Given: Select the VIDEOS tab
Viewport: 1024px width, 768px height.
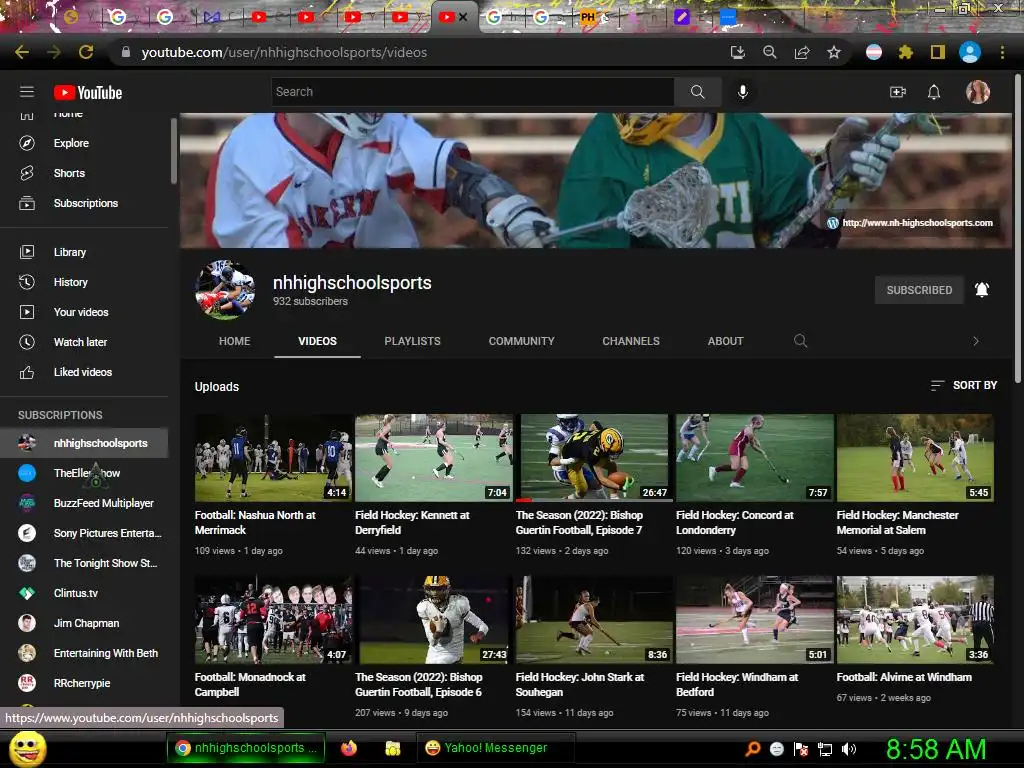Looking at the screenshot, I should point(317,341).
